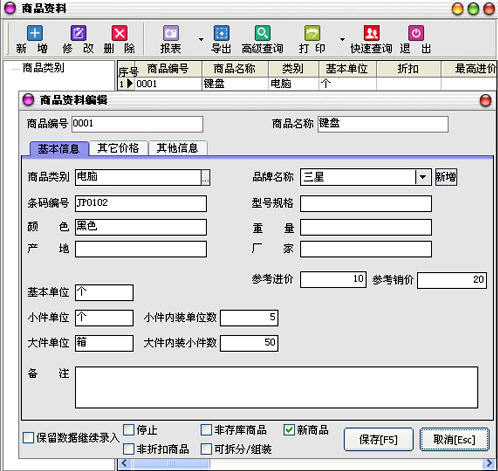Click the 商品类别 tree root node
498x471 pixels.
click(x=43, y=68)
